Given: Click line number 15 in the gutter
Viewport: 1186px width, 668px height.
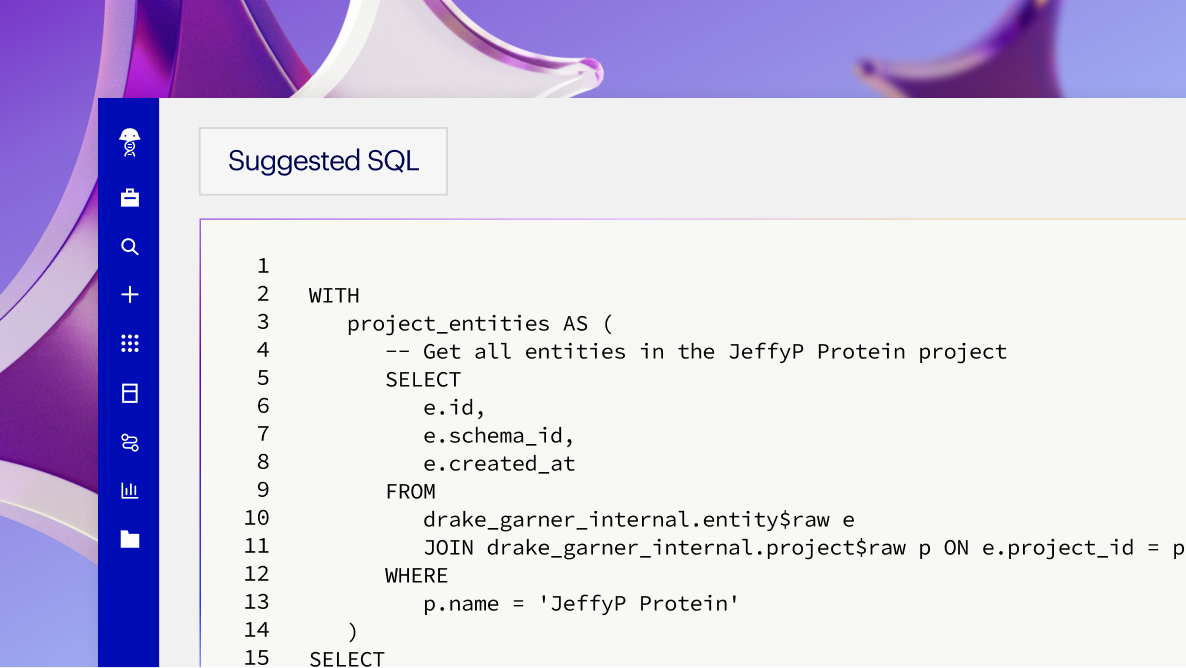Looking at the screenshot, I should coord(257,658).
